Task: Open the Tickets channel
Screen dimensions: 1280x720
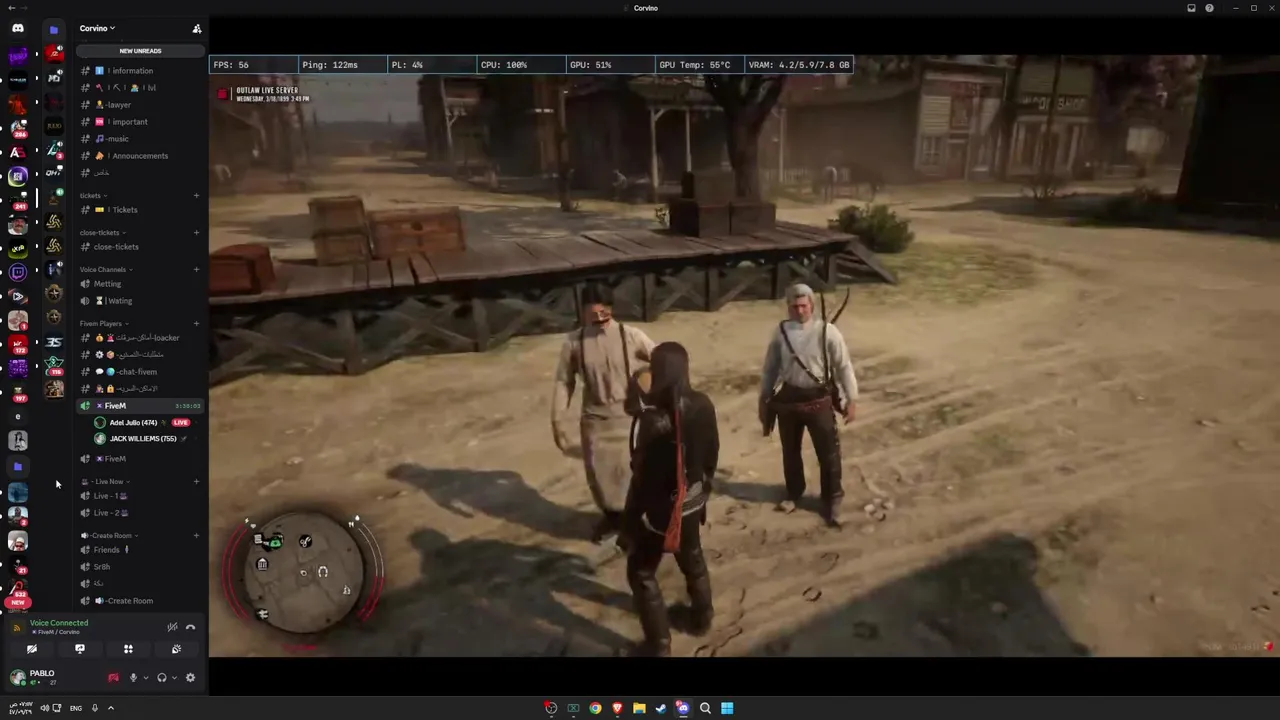Action: 140,210
